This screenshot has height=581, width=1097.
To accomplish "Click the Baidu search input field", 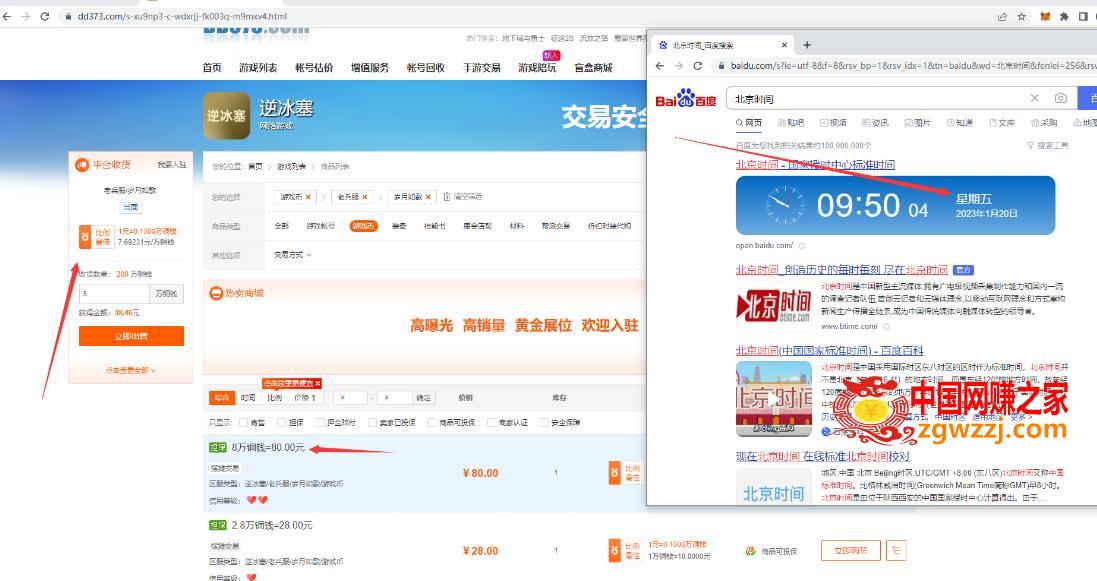I will tap(879, 99).
